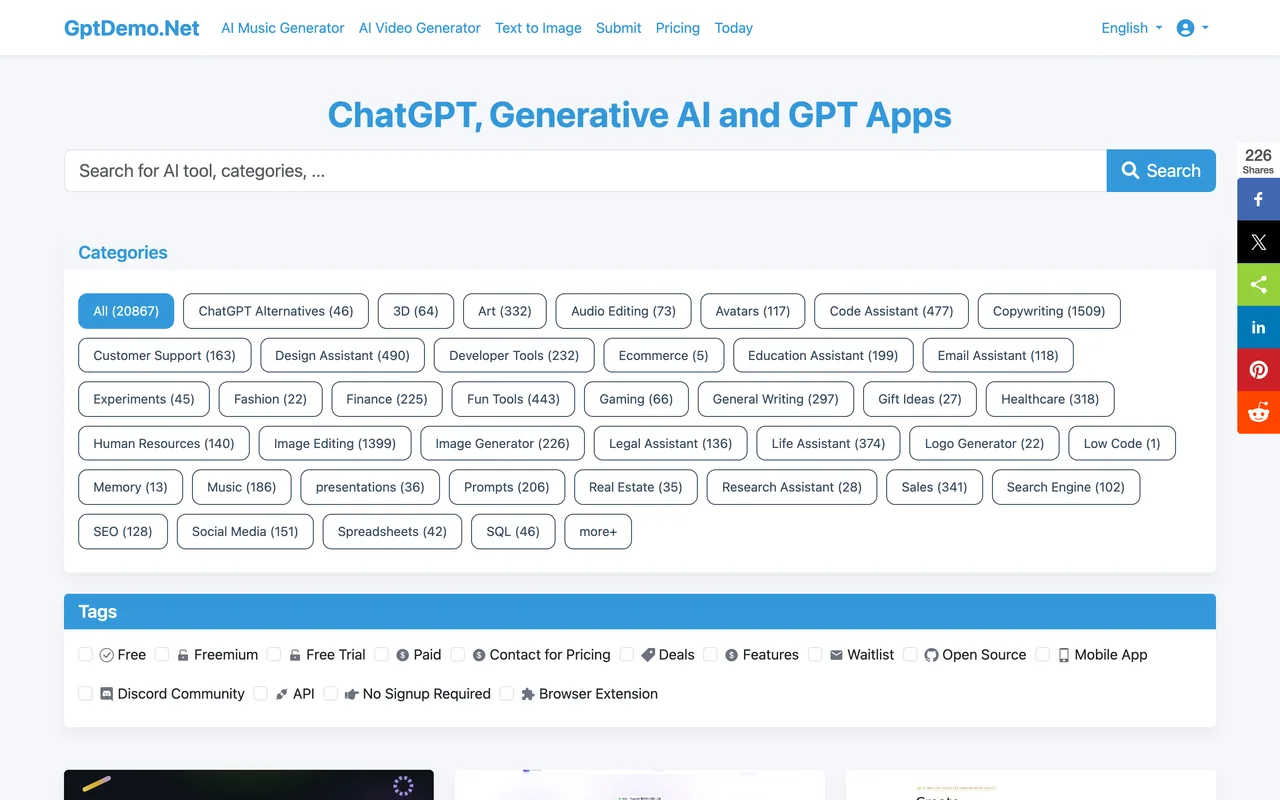This screenshot has width=1280, height=800.
Task: Select the SQL (46) category
Action: (513, 531)
